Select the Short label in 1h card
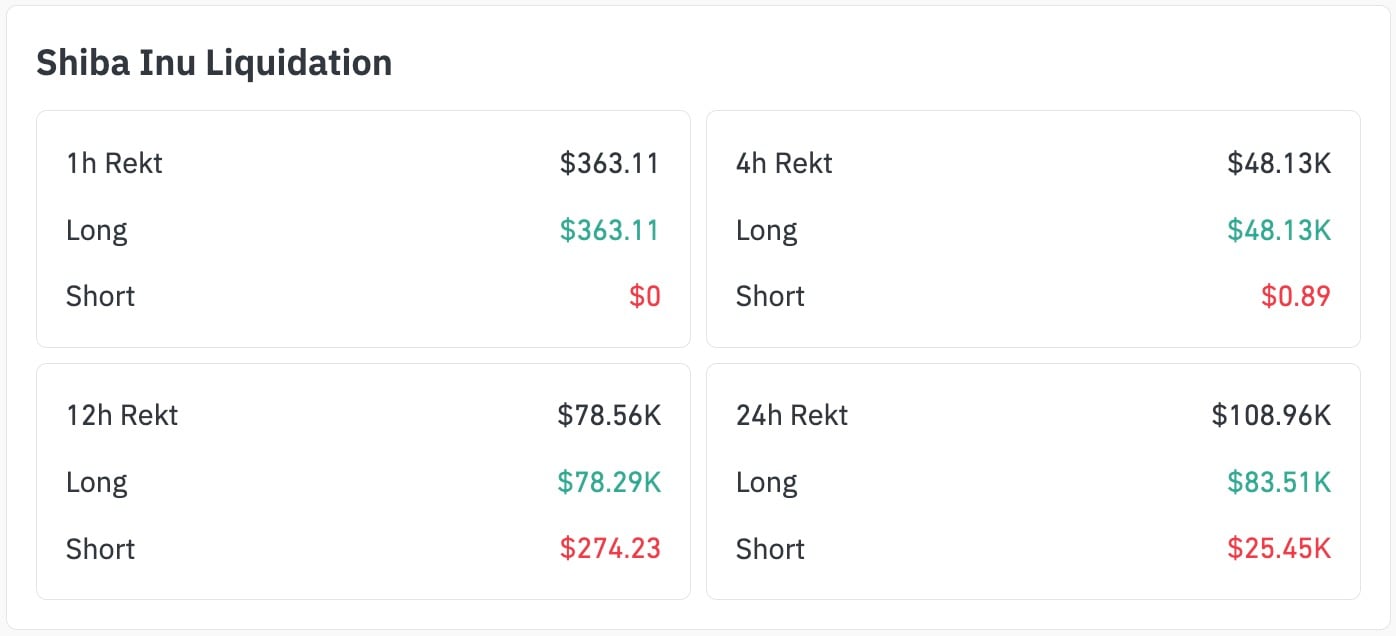Image resolution: width=1396 pixels, height=636 pixels. (x=100, y=297)
